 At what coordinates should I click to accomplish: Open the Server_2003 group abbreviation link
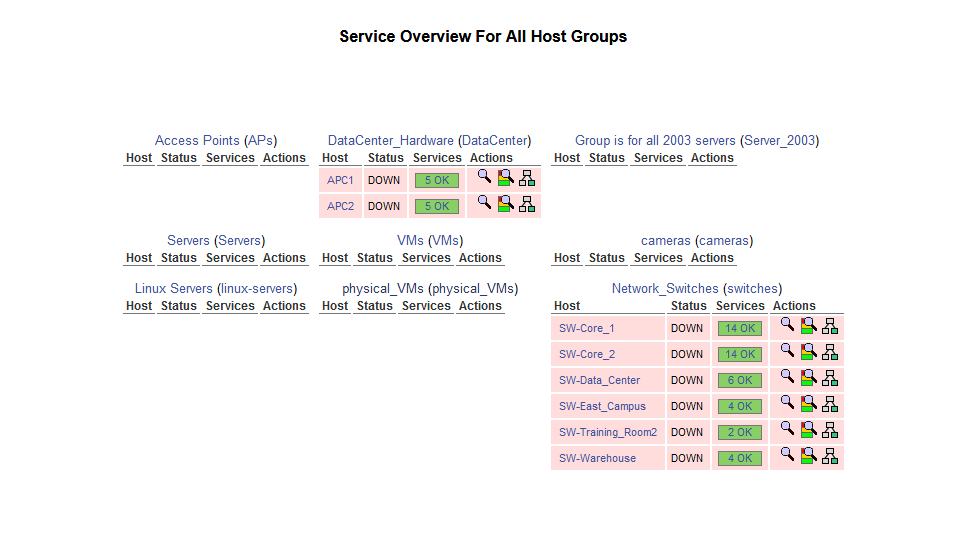point(779,141)
